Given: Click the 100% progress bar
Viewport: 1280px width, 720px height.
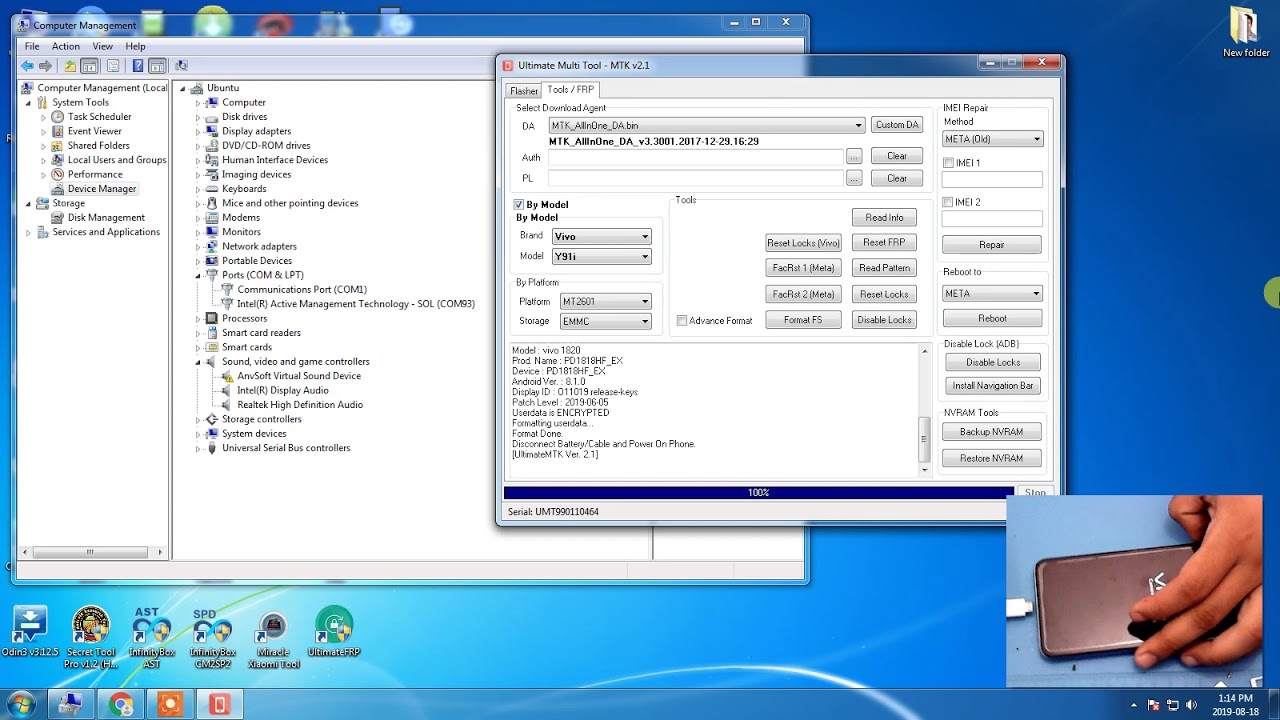Looking at the screenshot, I should click(759, 493).
